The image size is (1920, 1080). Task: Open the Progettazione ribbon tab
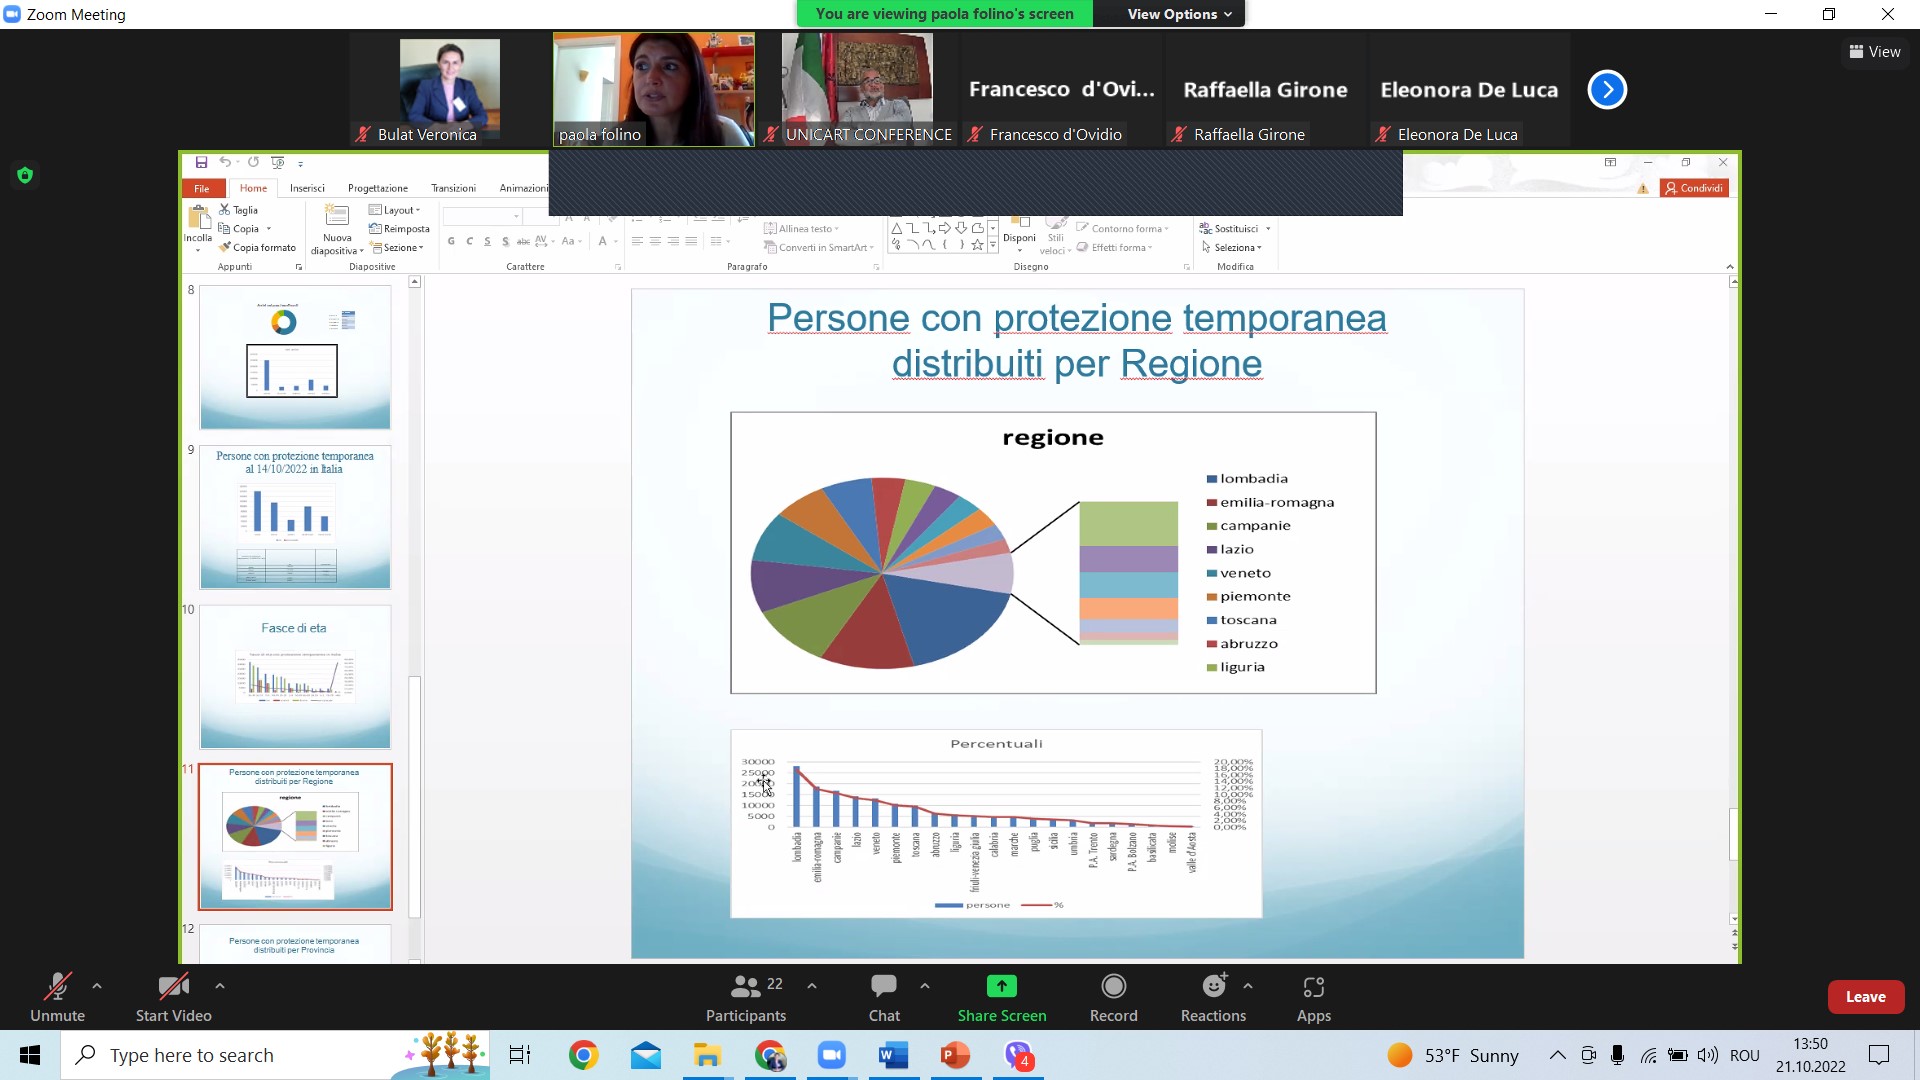click(x=377, y=188)
